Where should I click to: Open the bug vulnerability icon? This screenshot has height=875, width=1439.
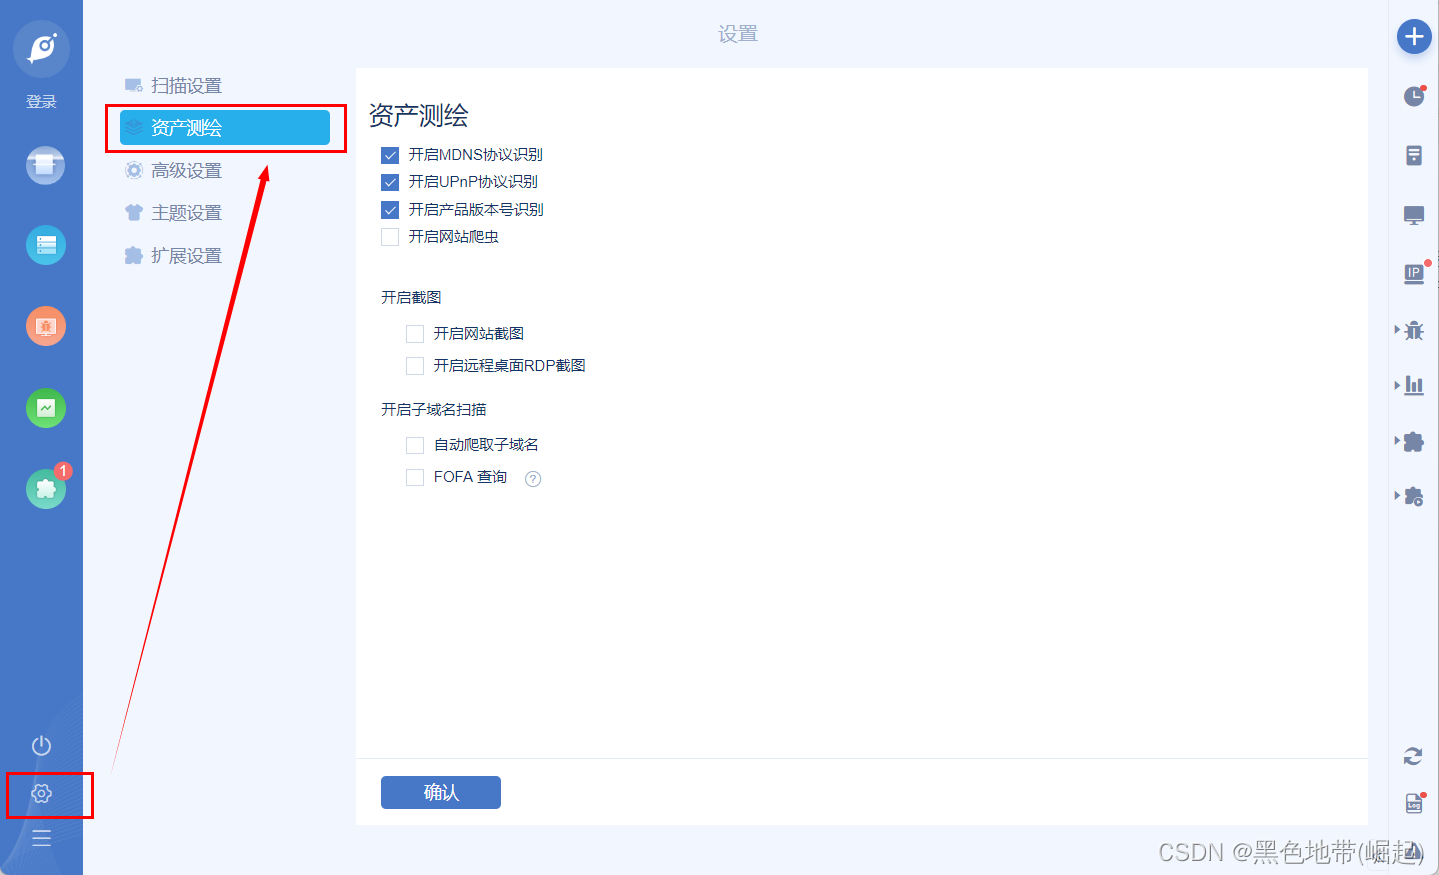tap(1414, 331)
